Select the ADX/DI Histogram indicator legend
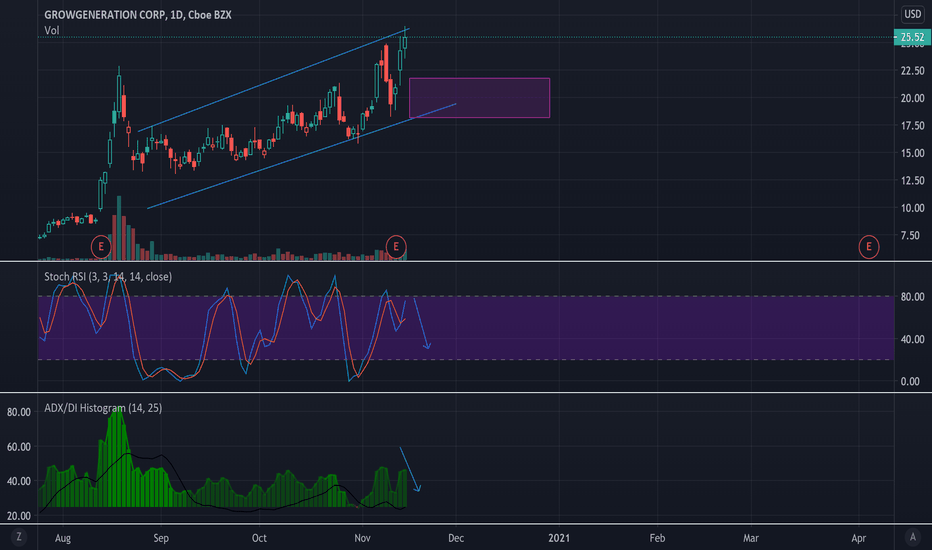Screen dimensions: 932x550 [103, 408]
